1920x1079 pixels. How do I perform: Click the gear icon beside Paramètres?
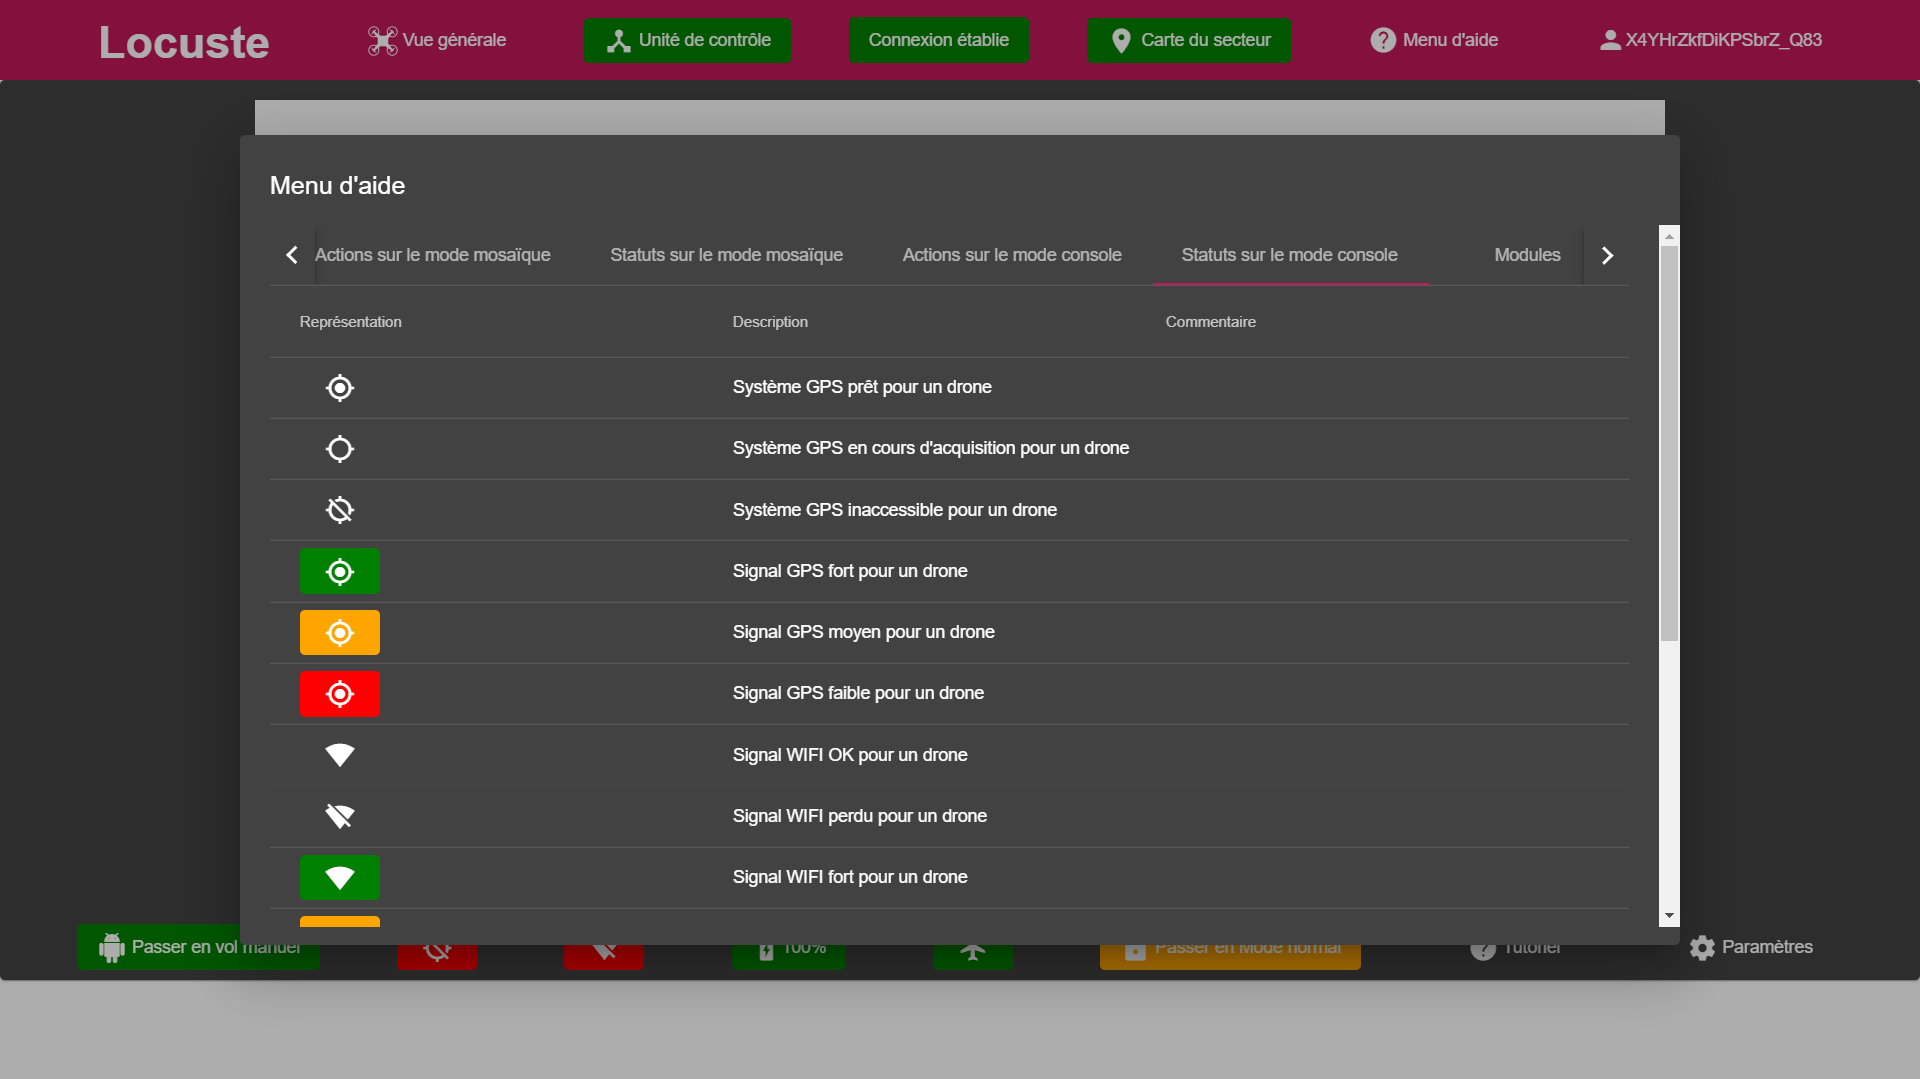[x=1702, y=947]
